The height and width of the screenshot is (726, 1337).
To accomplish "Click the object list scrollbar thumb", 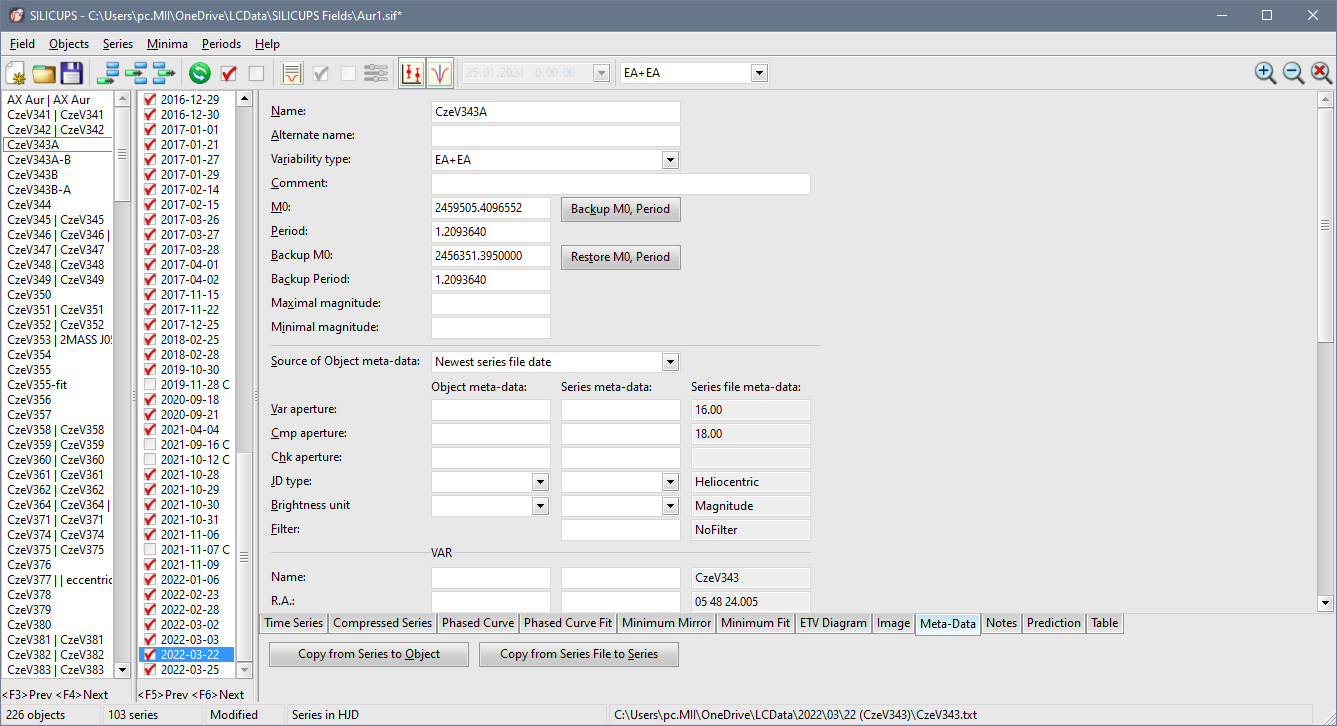I will coord(122,154).
